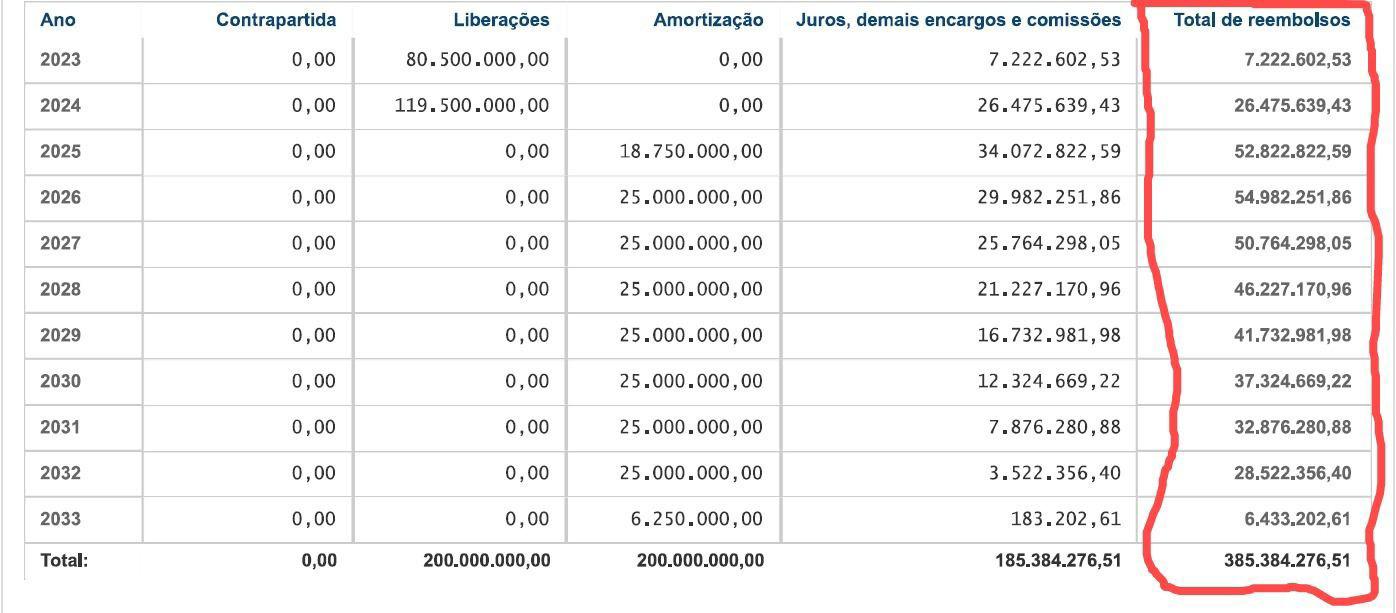1396x613 pixels.
Task: Select the 2028 year row label
Action: (60, 290)
